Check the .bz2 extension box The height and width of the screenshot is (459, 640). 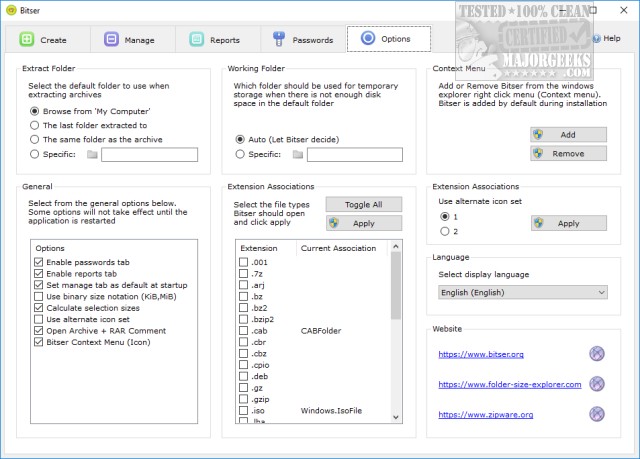(x=244, y=308)
